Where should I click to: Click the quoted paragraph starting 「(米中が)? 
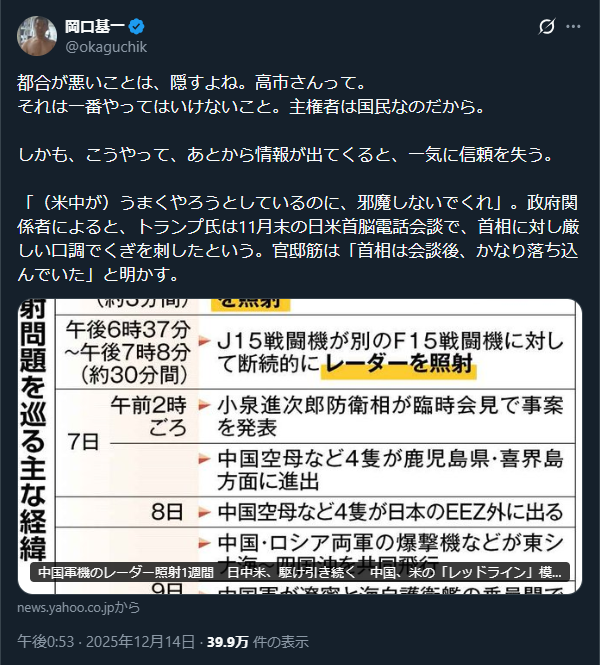[x=298, y=239]
